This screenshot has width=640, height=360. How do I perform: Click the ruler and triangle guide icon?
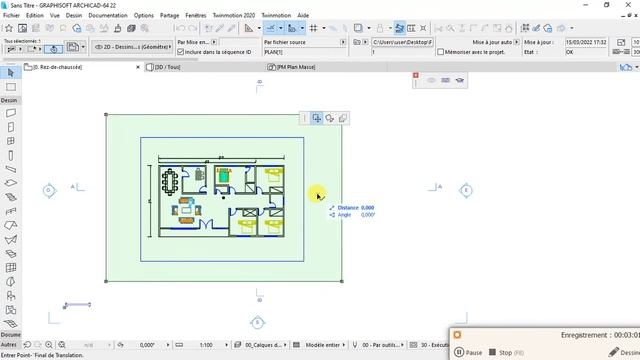tap(249, 28)
